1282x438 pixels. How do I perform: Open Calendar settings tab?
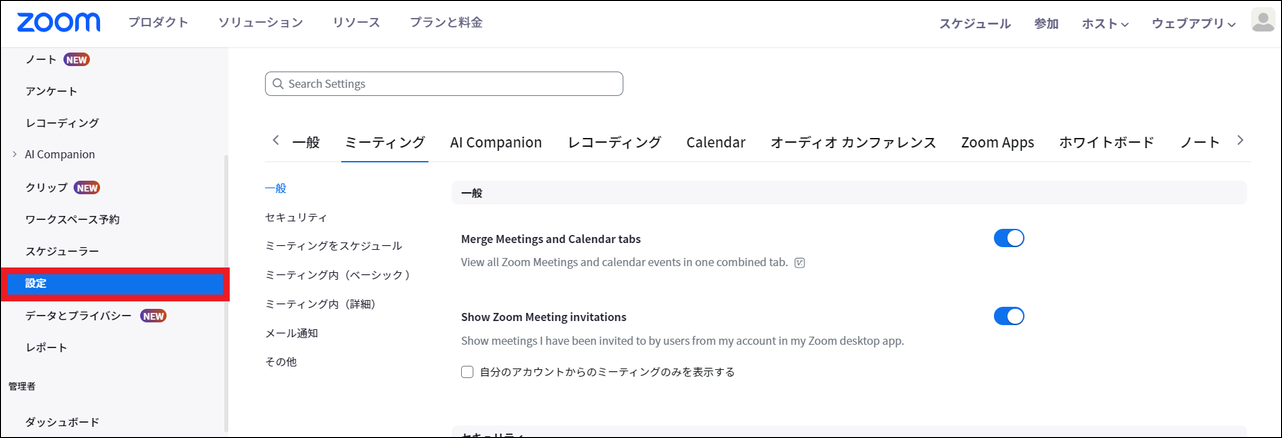point(716,142)
